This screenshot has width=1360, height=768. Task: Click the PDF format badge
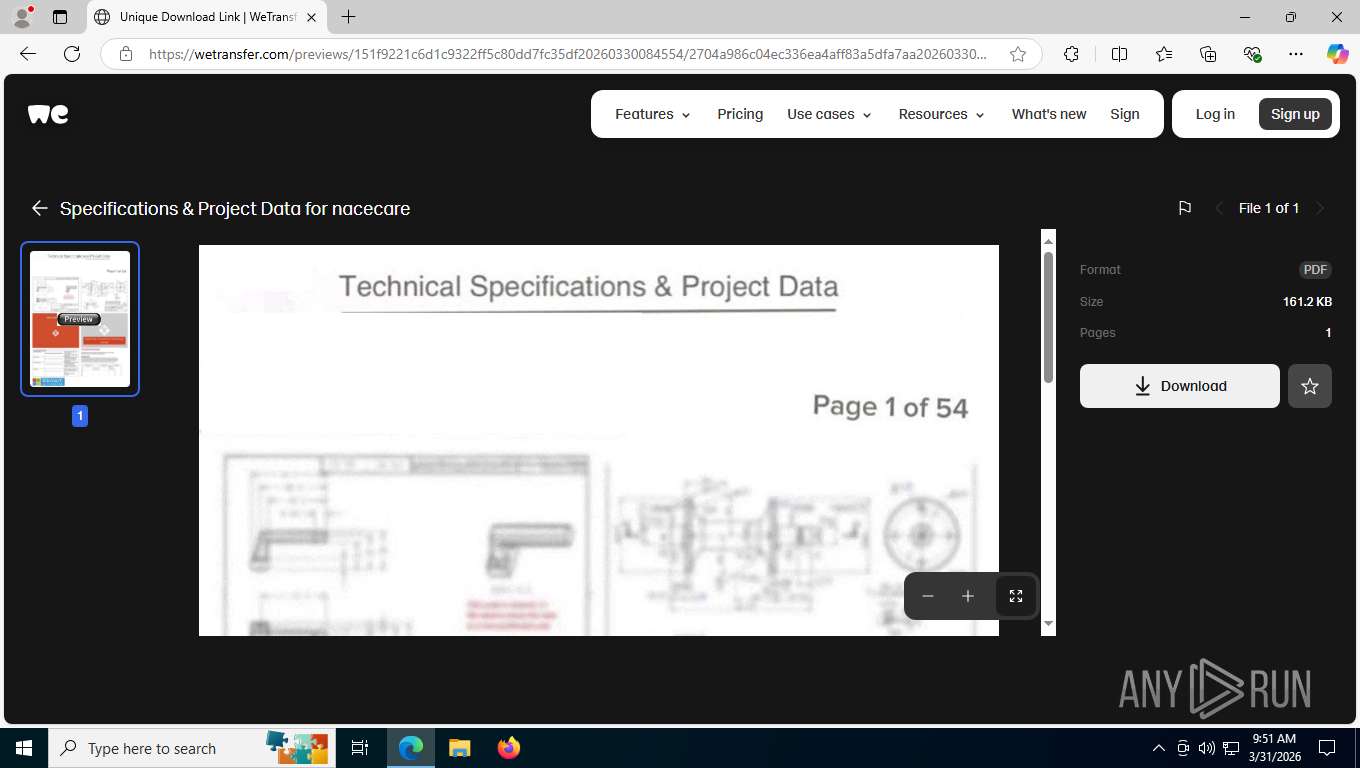point(1315,270)
